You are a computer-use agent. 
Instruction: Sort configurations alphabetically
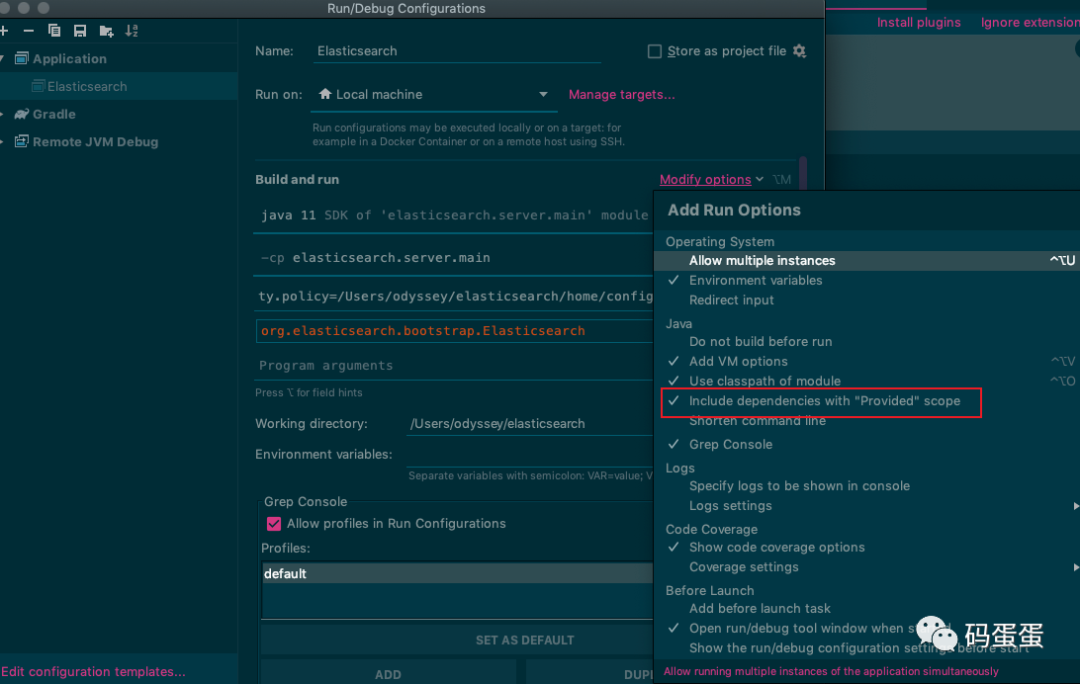(132, 30)
